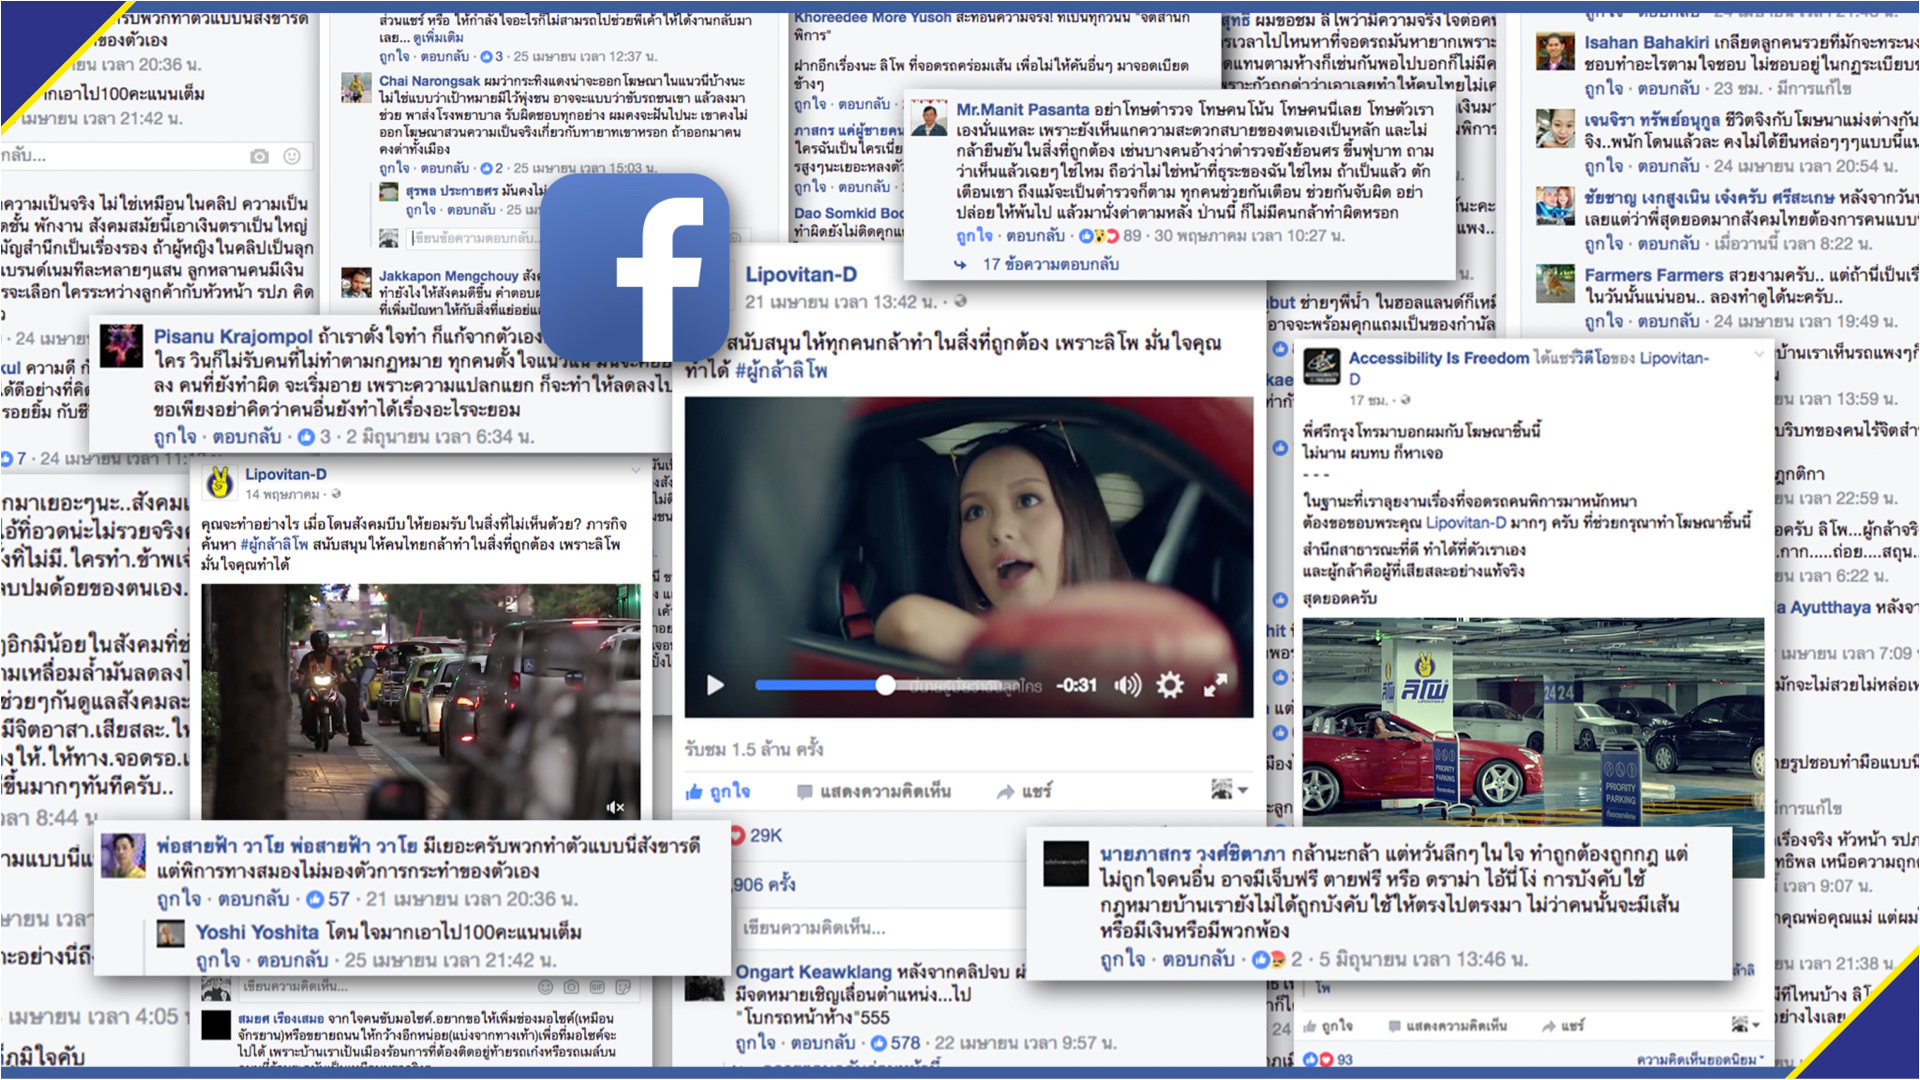Open Dao Somkid's profile name
Image resolution: width=1920 pixels, height=1080 pixels.
[849, 213]
